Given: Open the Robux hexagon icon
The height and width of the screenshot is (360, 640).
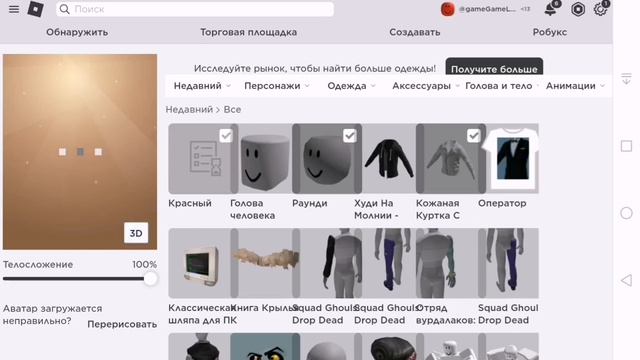Looking at the screenshot, I should [x=578, y=9].
